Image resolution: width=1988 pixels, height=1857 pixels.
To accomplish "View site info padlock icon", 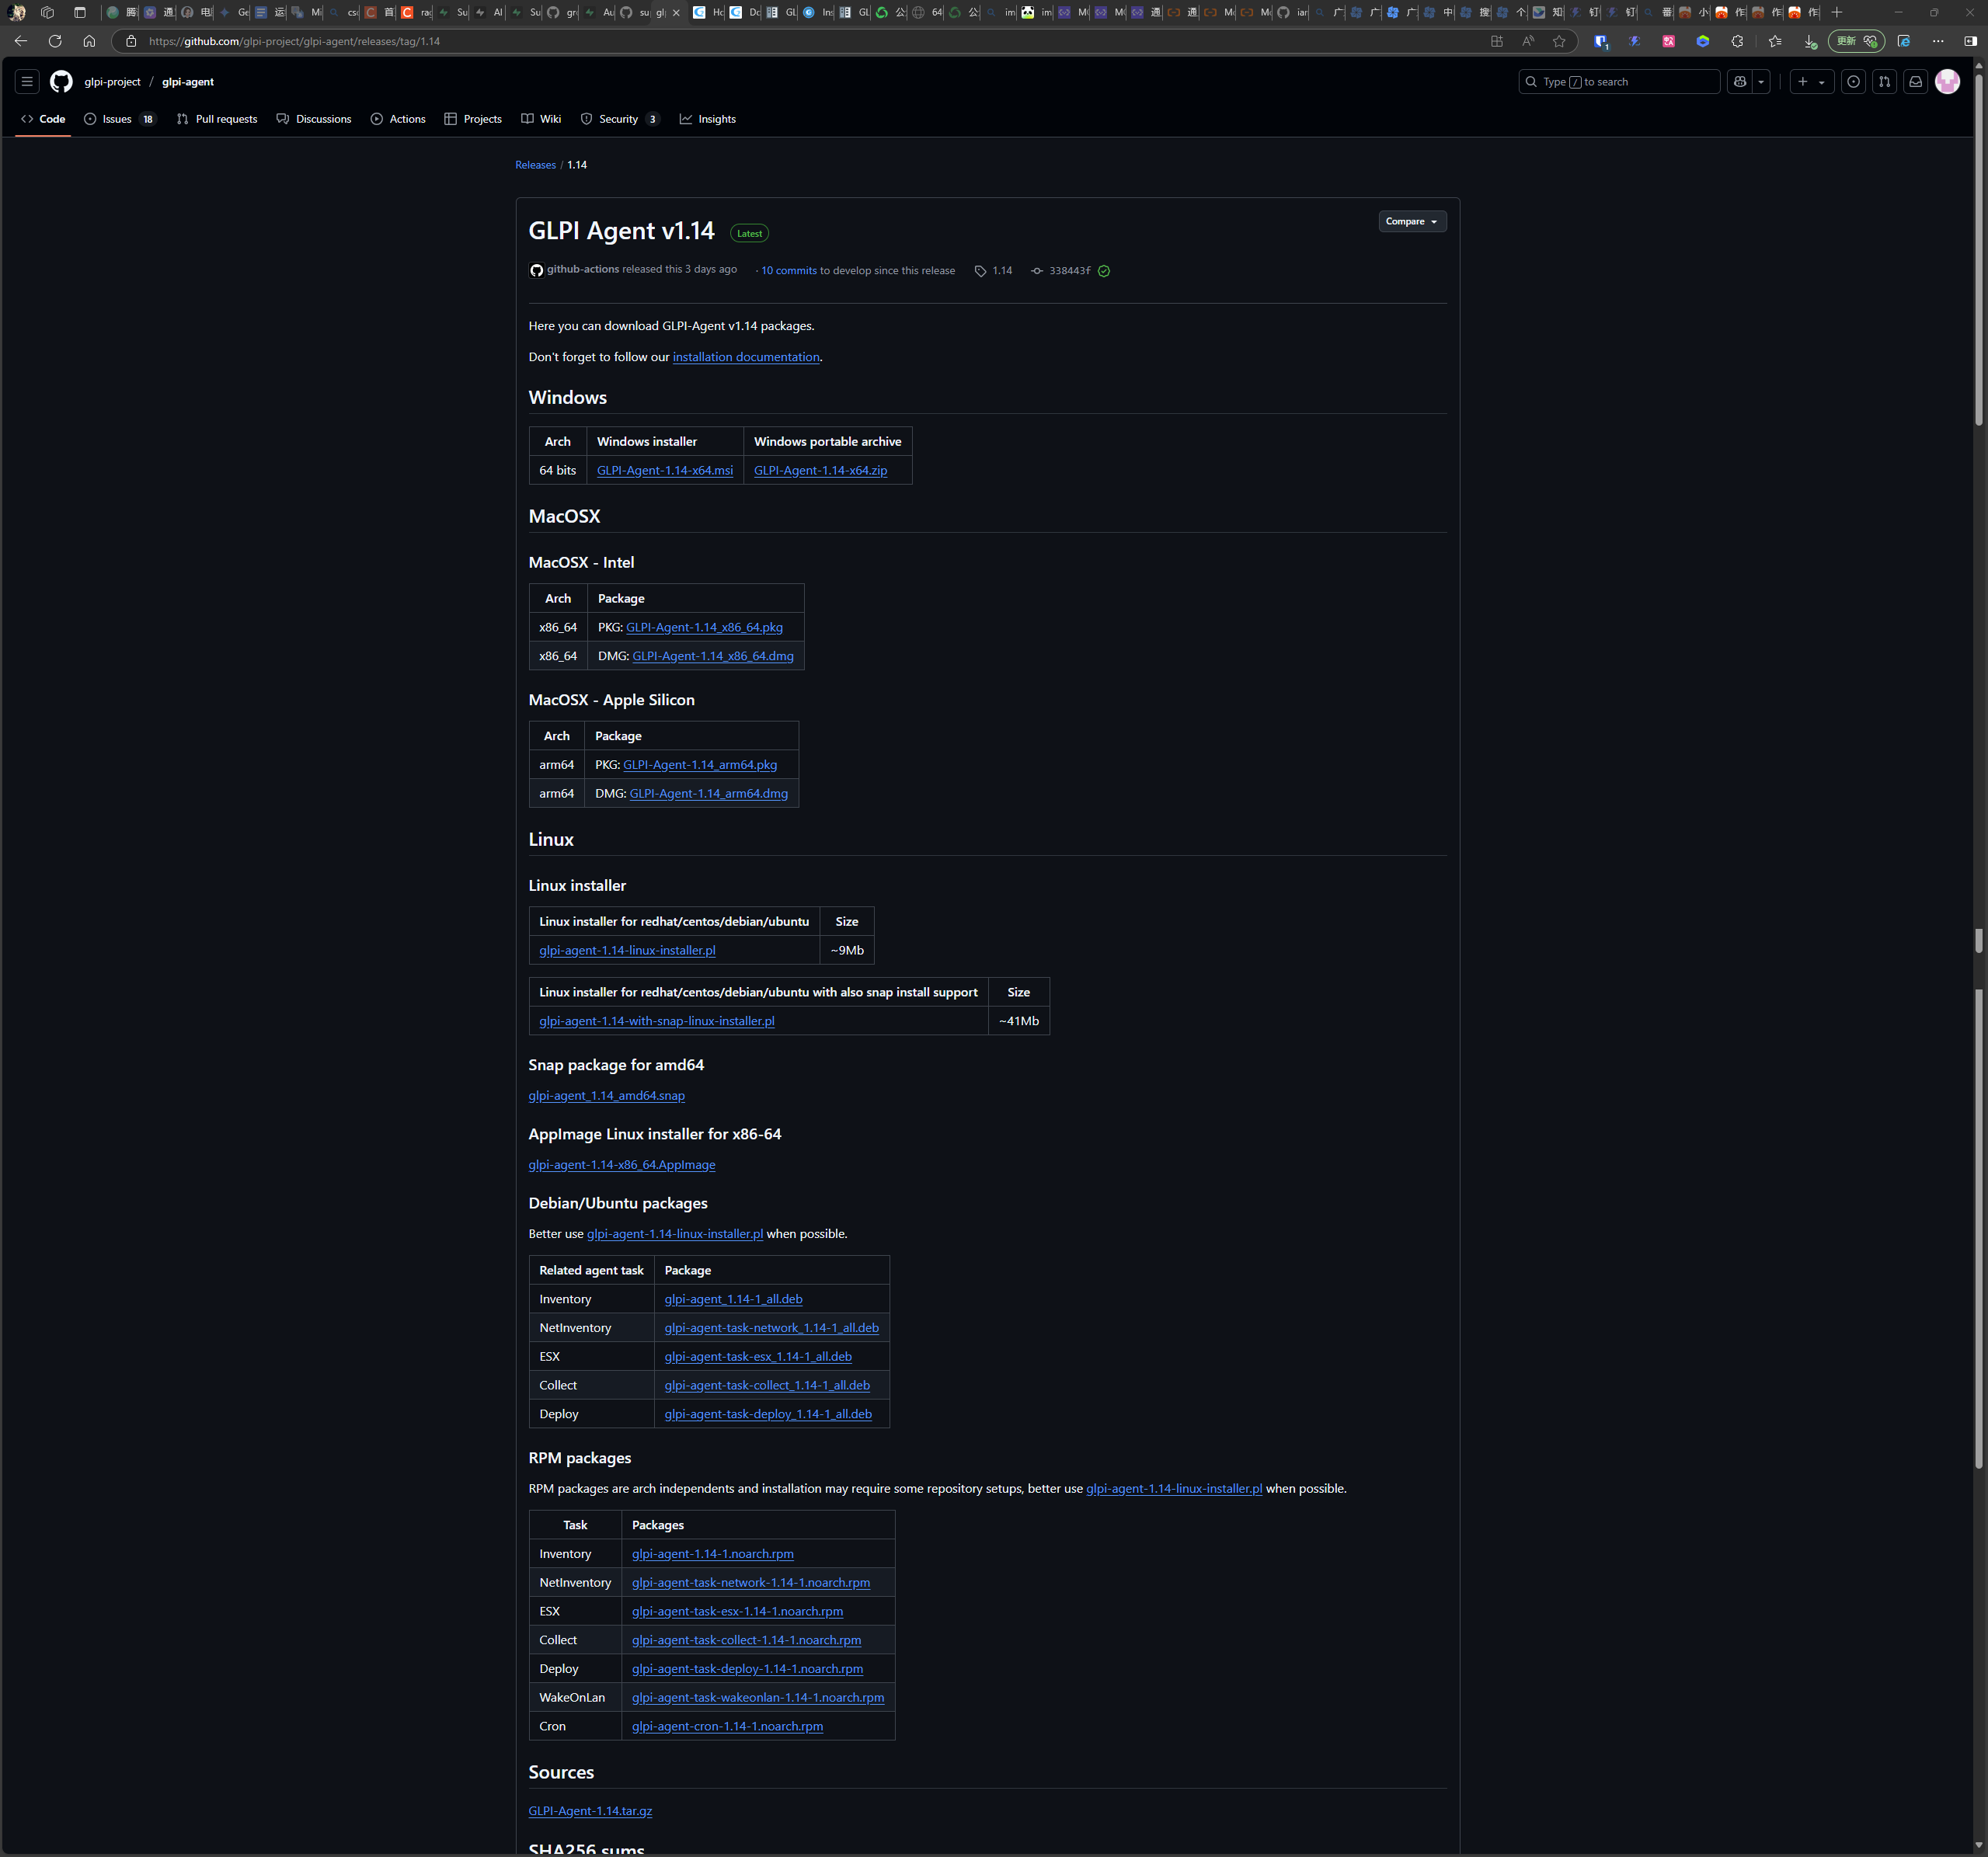I will [x=131, y=41].
